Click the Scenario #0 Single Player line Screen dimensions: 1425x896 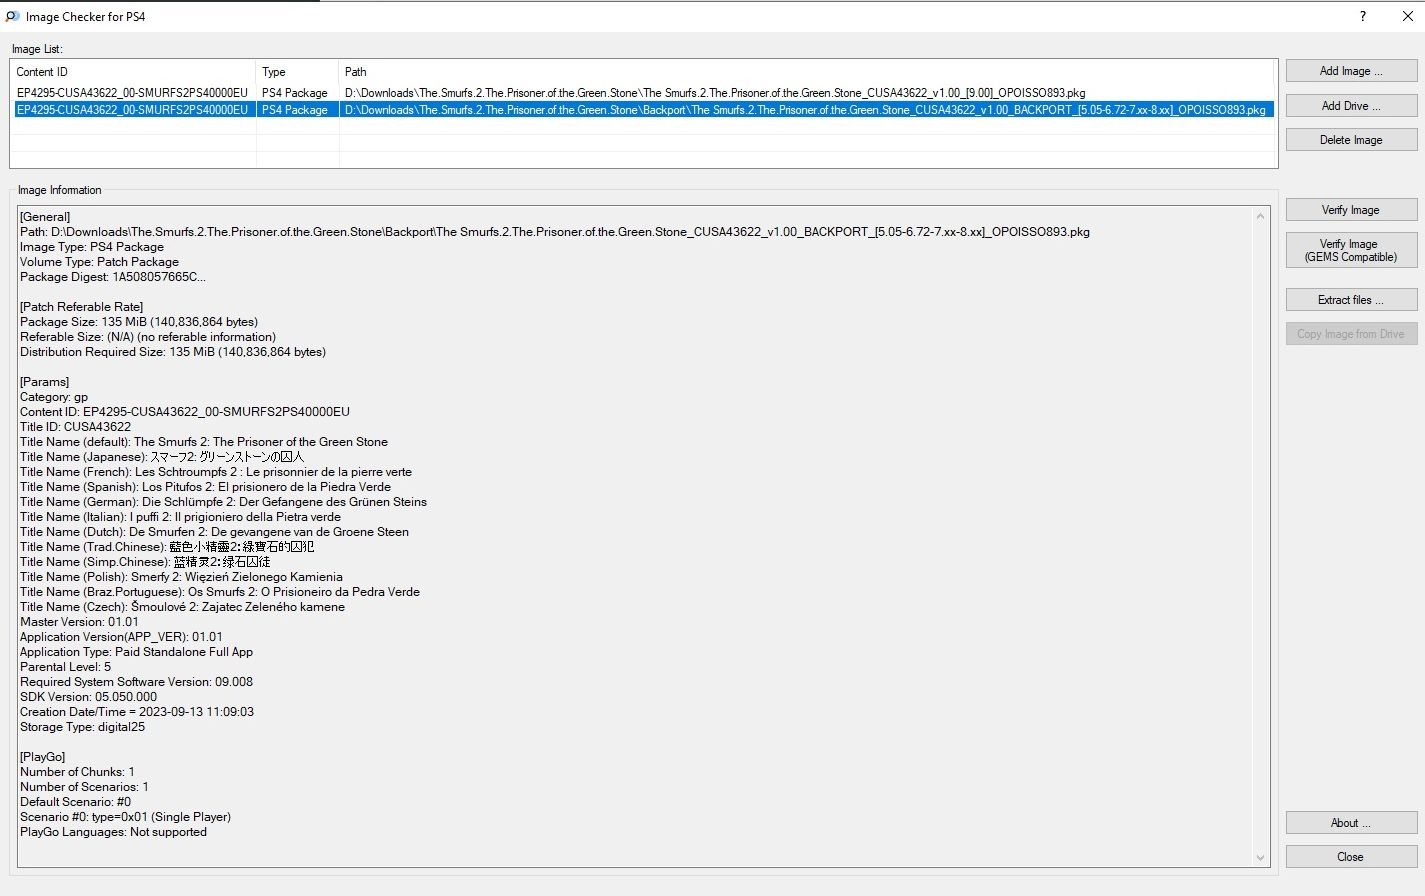point(125,817)
